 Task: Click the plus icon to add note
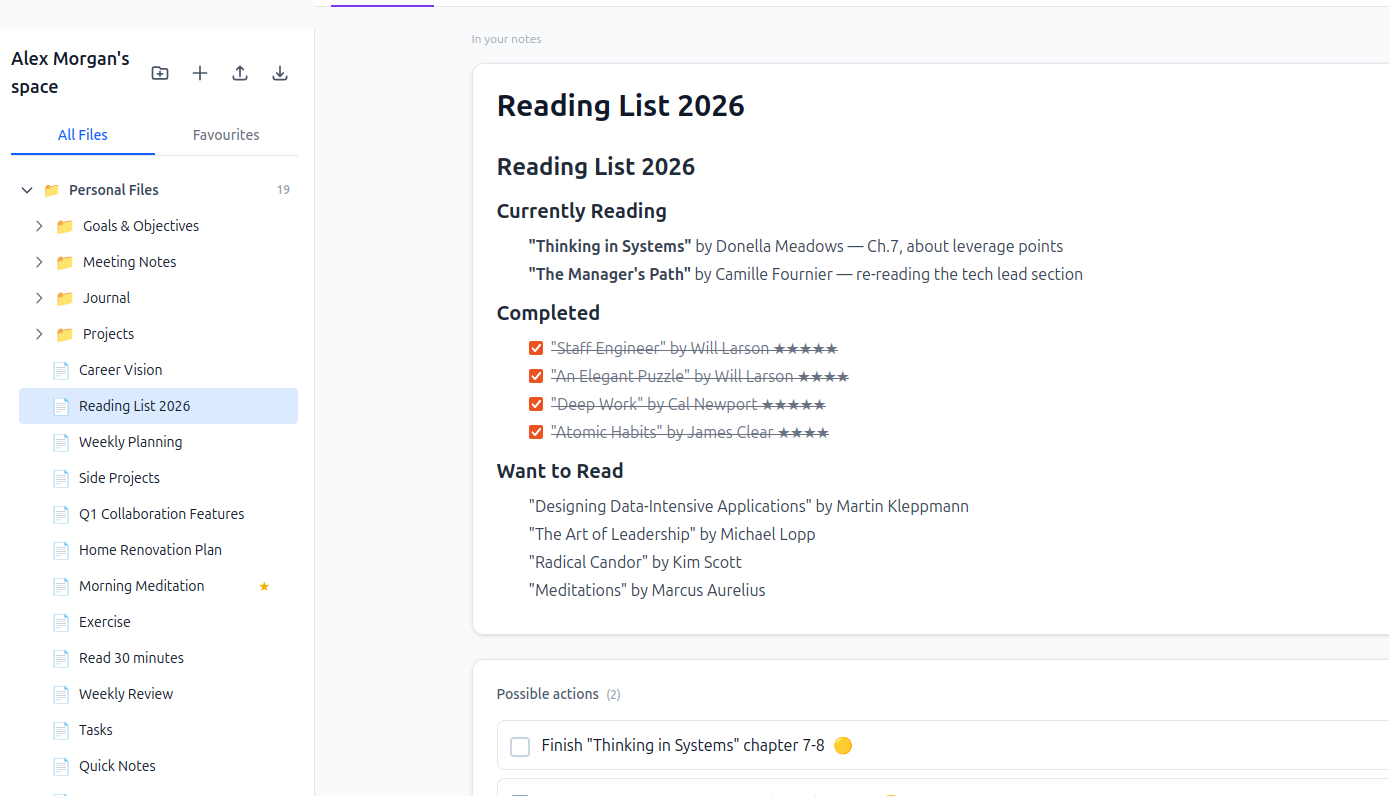(200, 73)
